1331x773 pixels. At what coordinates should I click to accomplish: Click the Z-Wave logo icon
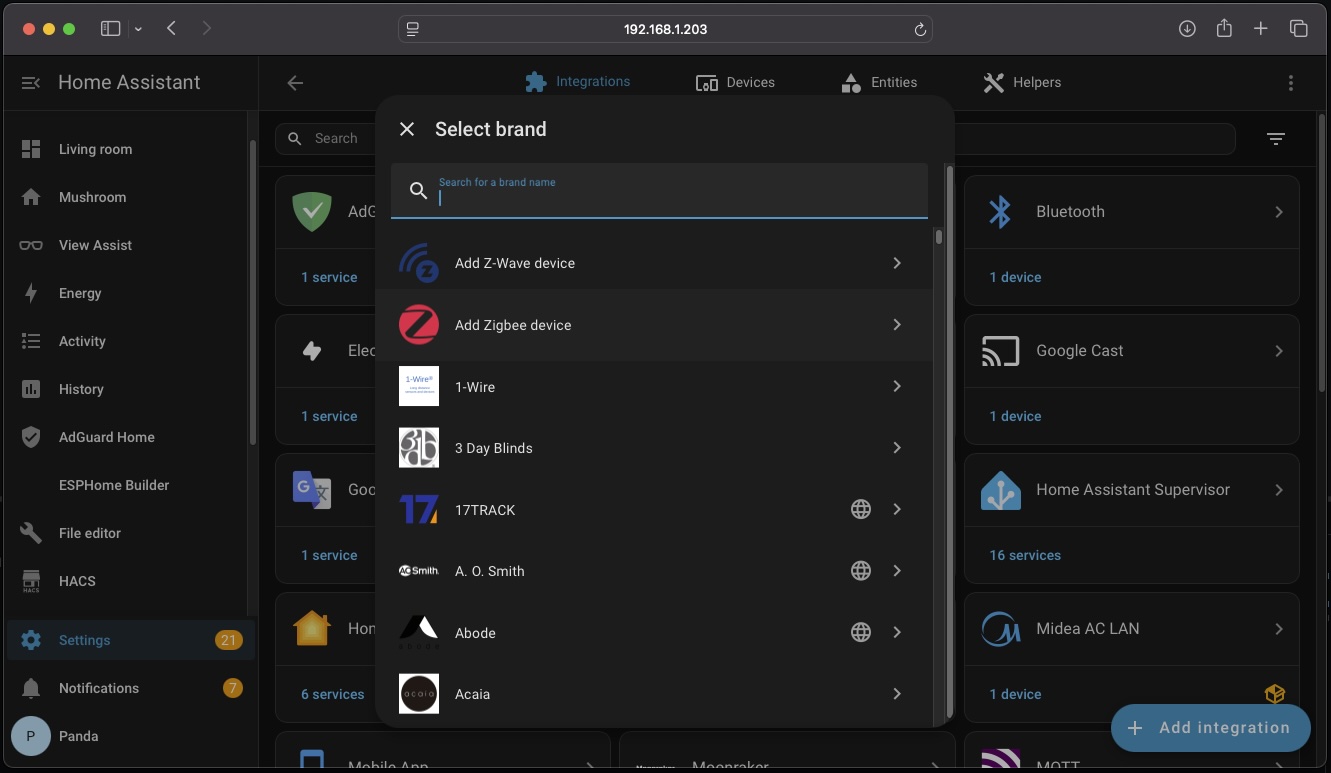click(x=419, y=263)
